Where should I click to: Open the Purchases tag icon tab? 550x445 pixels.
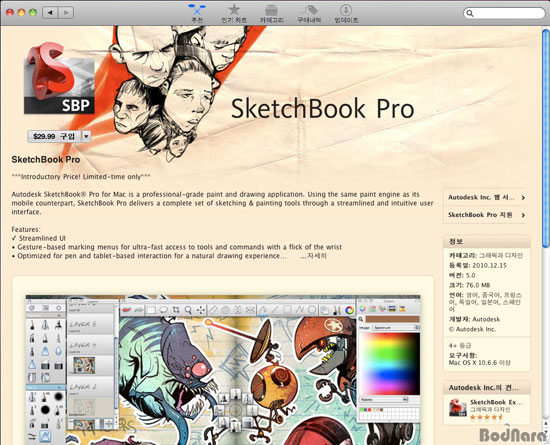pyautogui.click(x=309, y=13)
